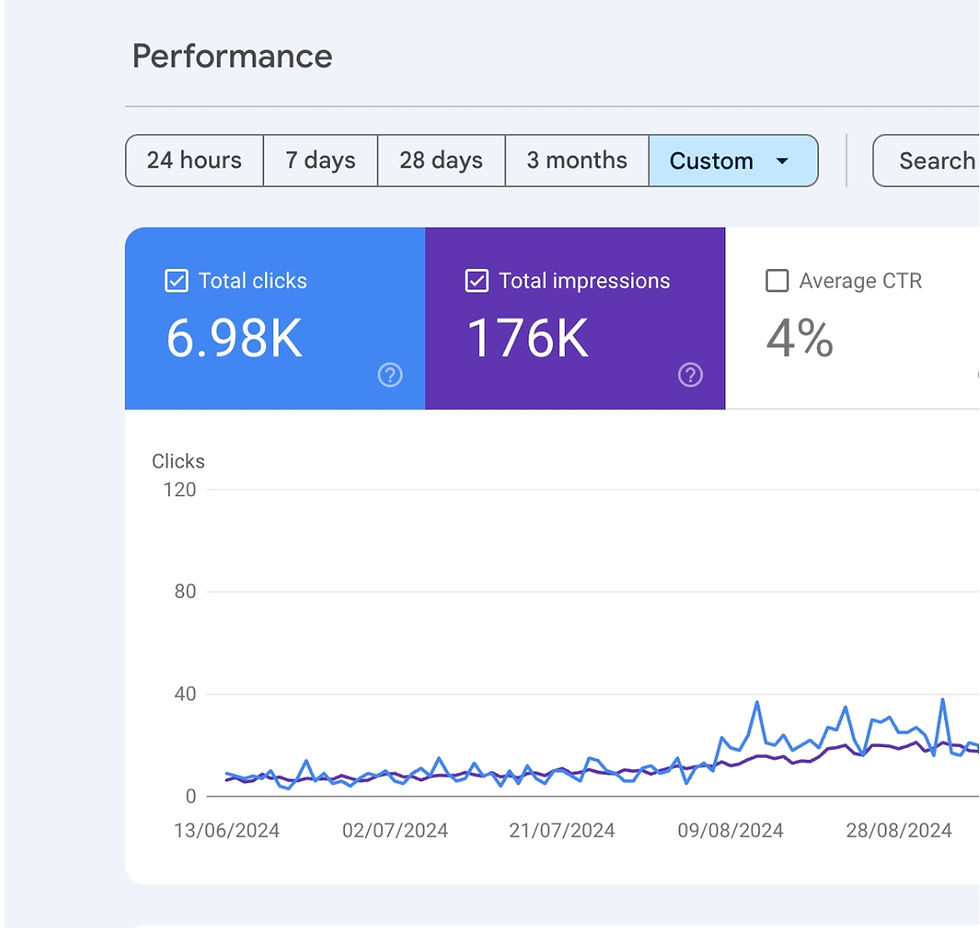Enable the Average CTR checkbox
Screen dimensions: 980x928
777,281
